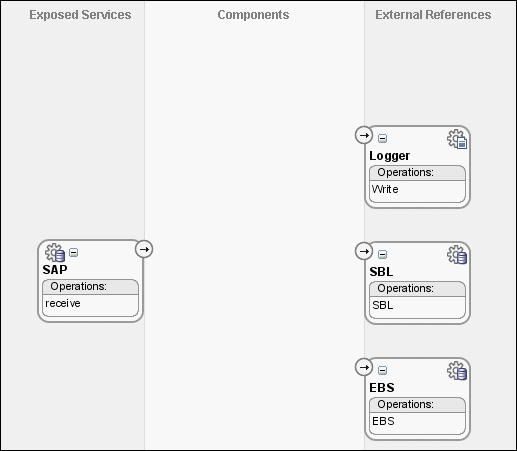The height and width of the screenshot is (451, 517).
Task: Click the EBS database adapter gear icon
Action: click(457, 371)
